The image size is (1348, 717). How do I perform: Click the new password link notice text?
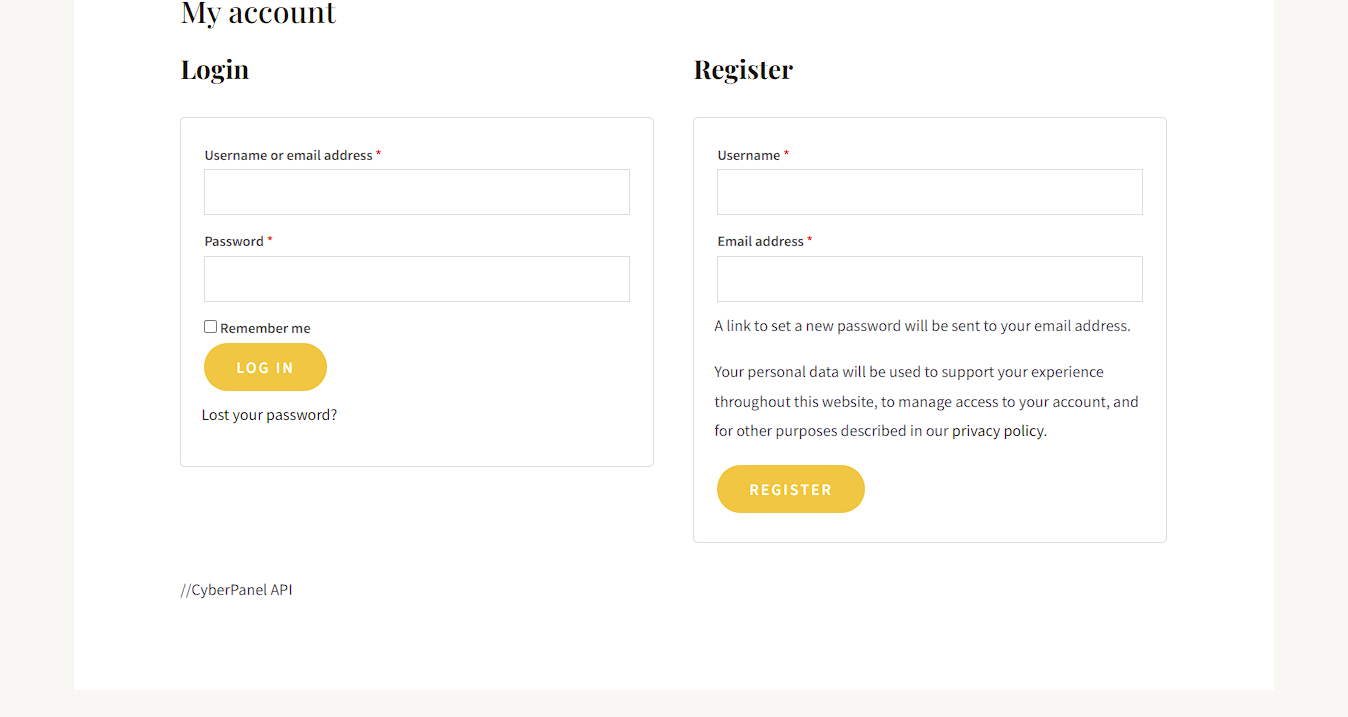click(x=922, y=326)
